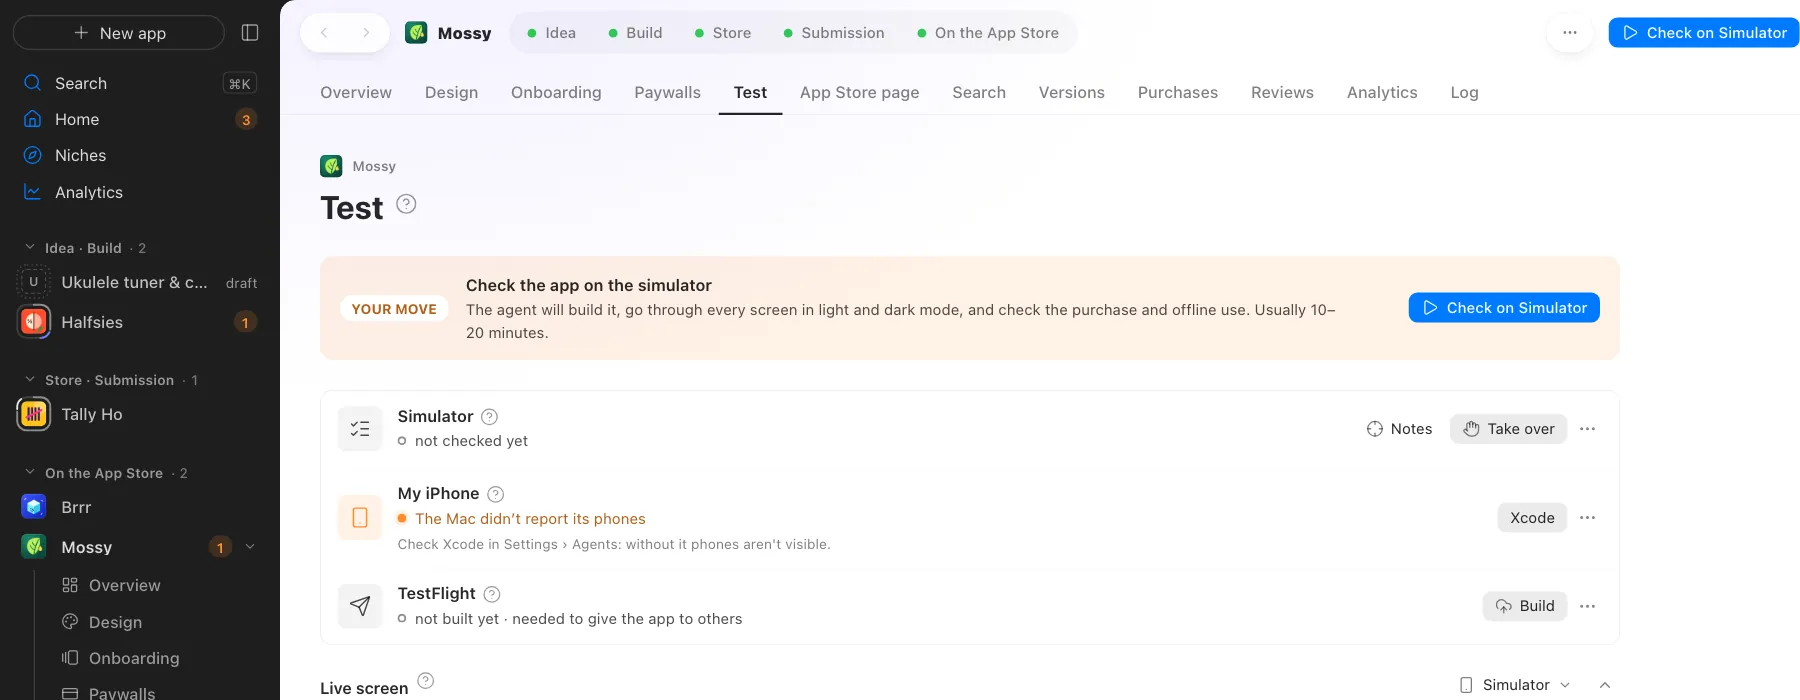The image size is (1800, 700).
Task: Open the top-right more options menu
Action: pos(1569,33)
